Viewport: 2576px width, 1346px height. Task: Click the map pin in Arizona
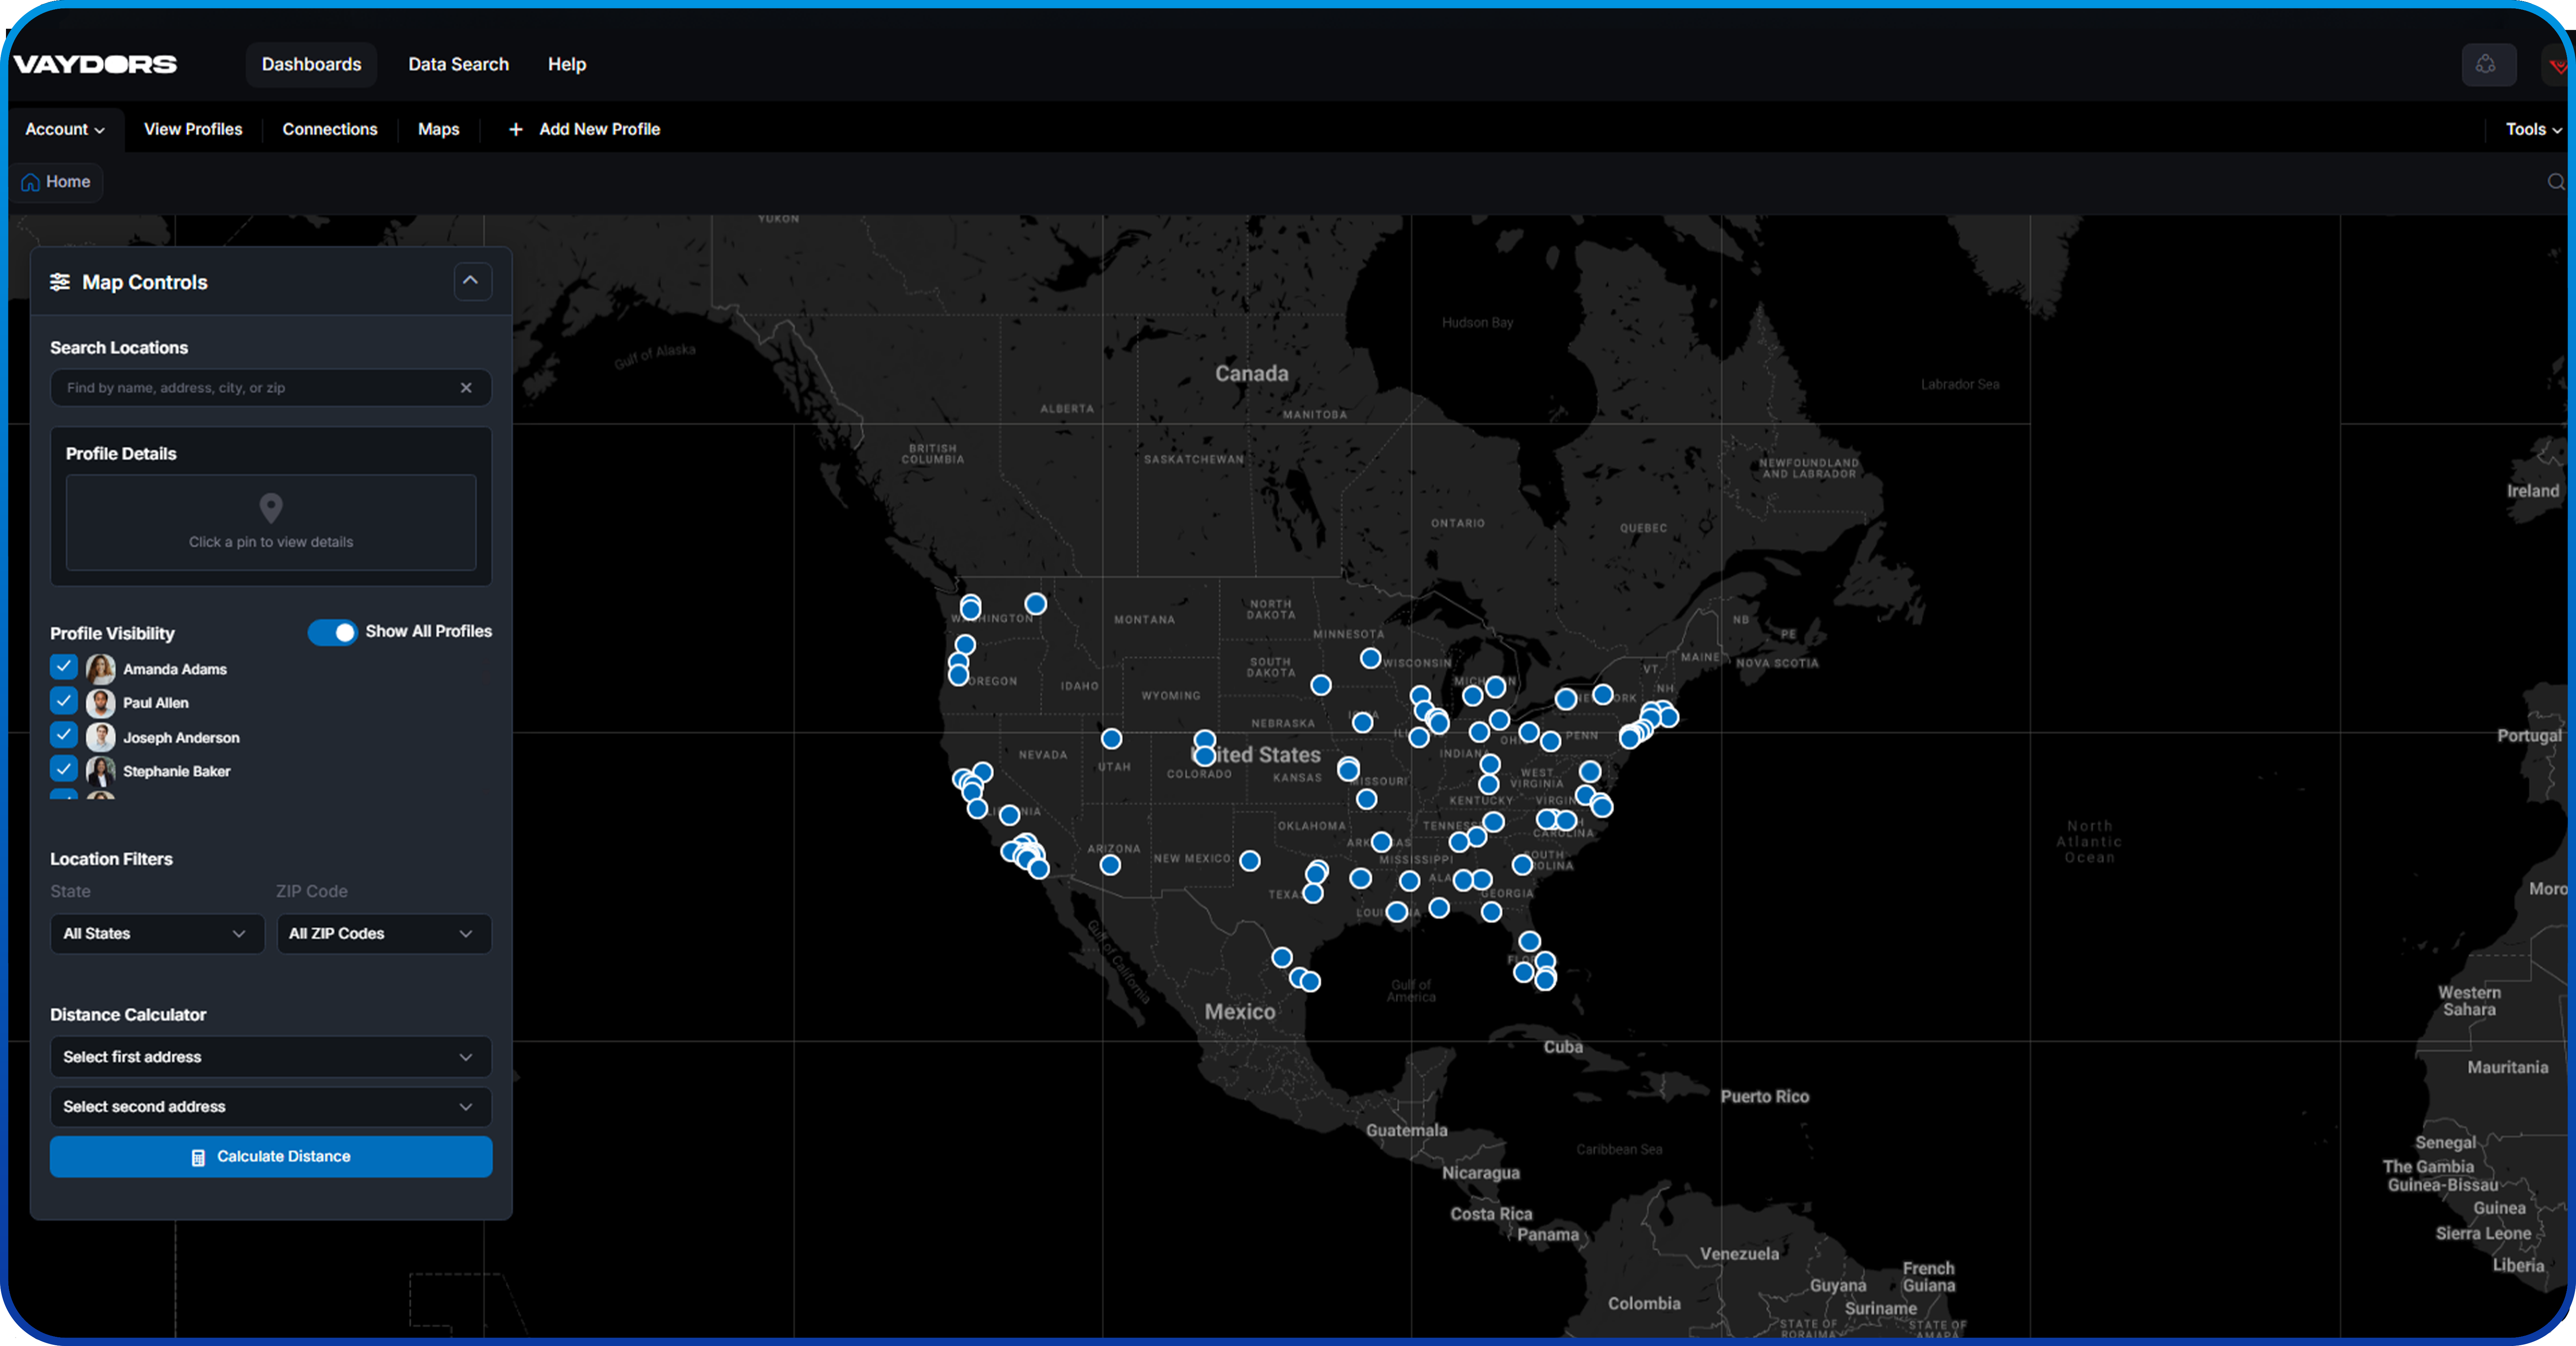1110,865
